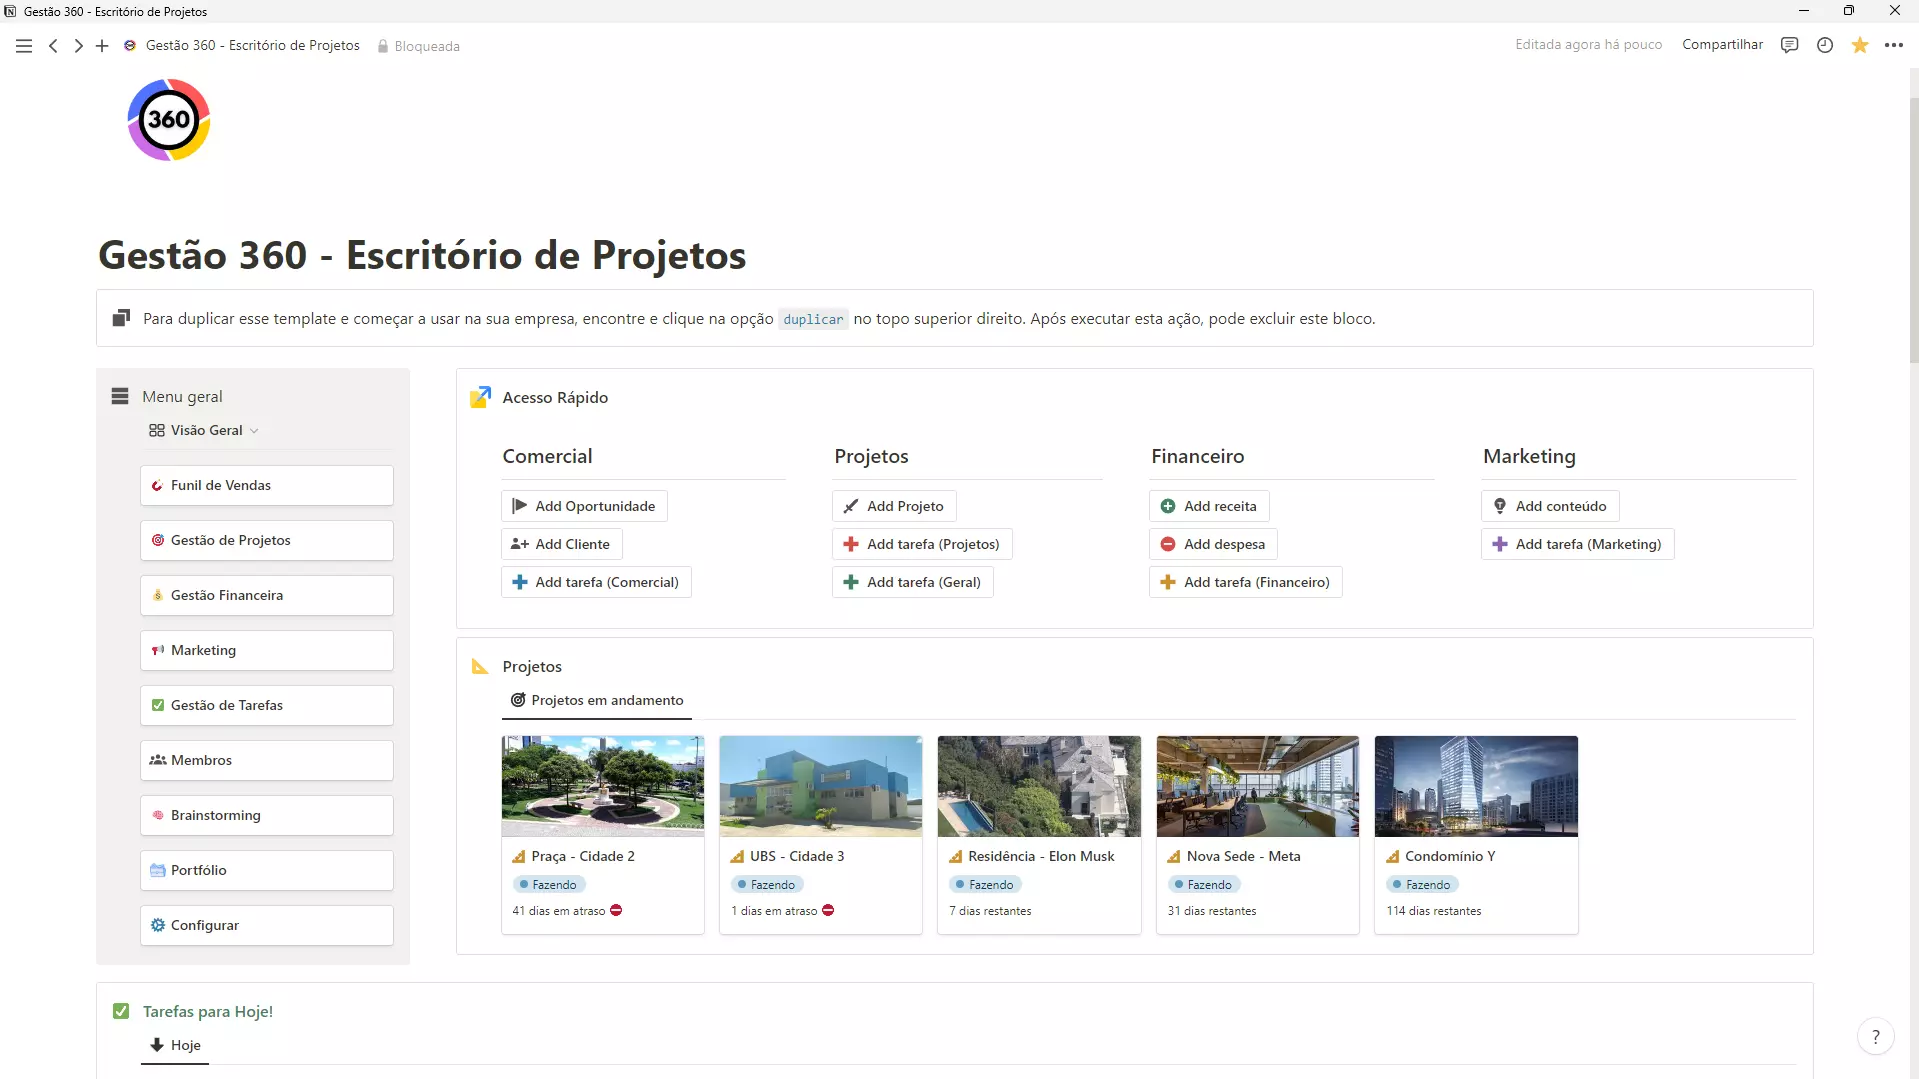Create a new page with plus icon
Image resolution: width=1919 pixels, height=1079 pixels.
[x=102, y=46]
